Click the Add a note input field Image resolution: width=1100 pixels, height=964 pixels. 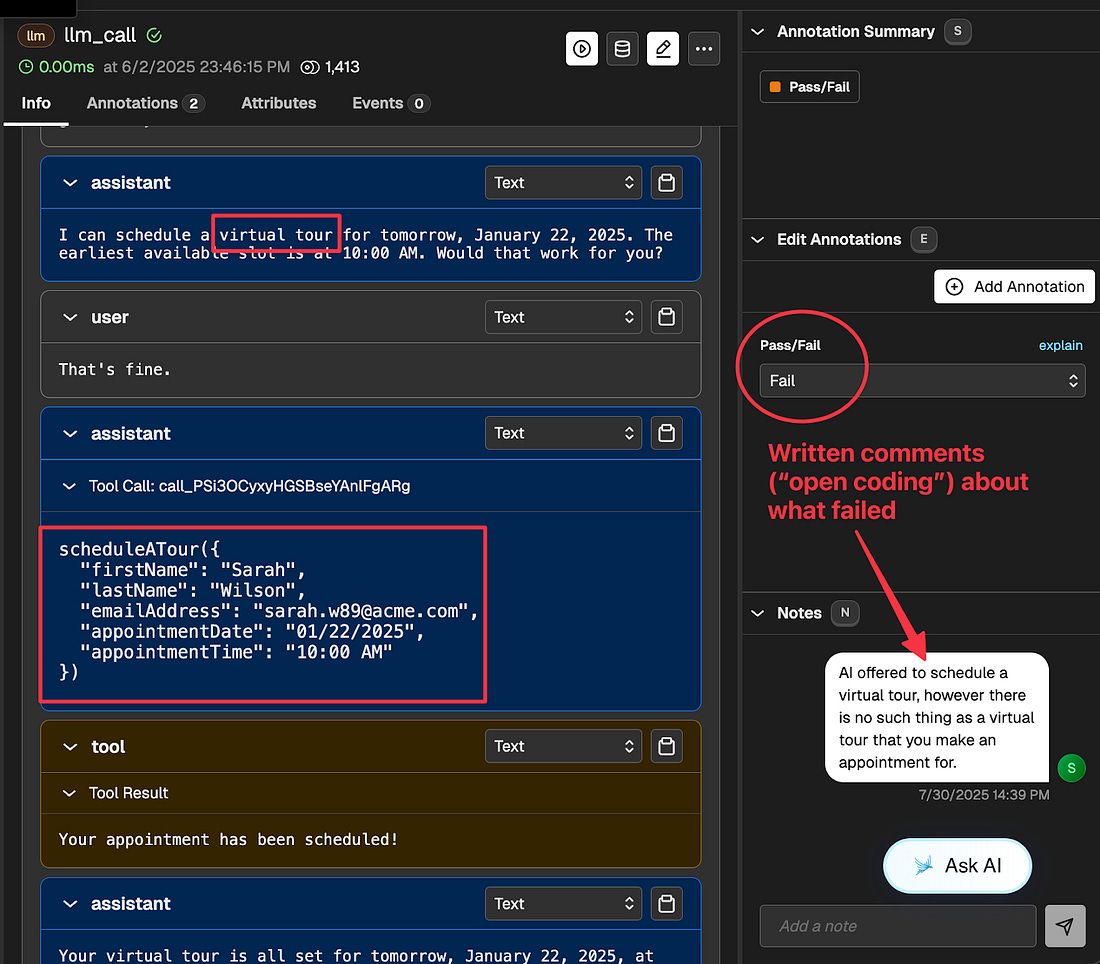click(898, 926)
